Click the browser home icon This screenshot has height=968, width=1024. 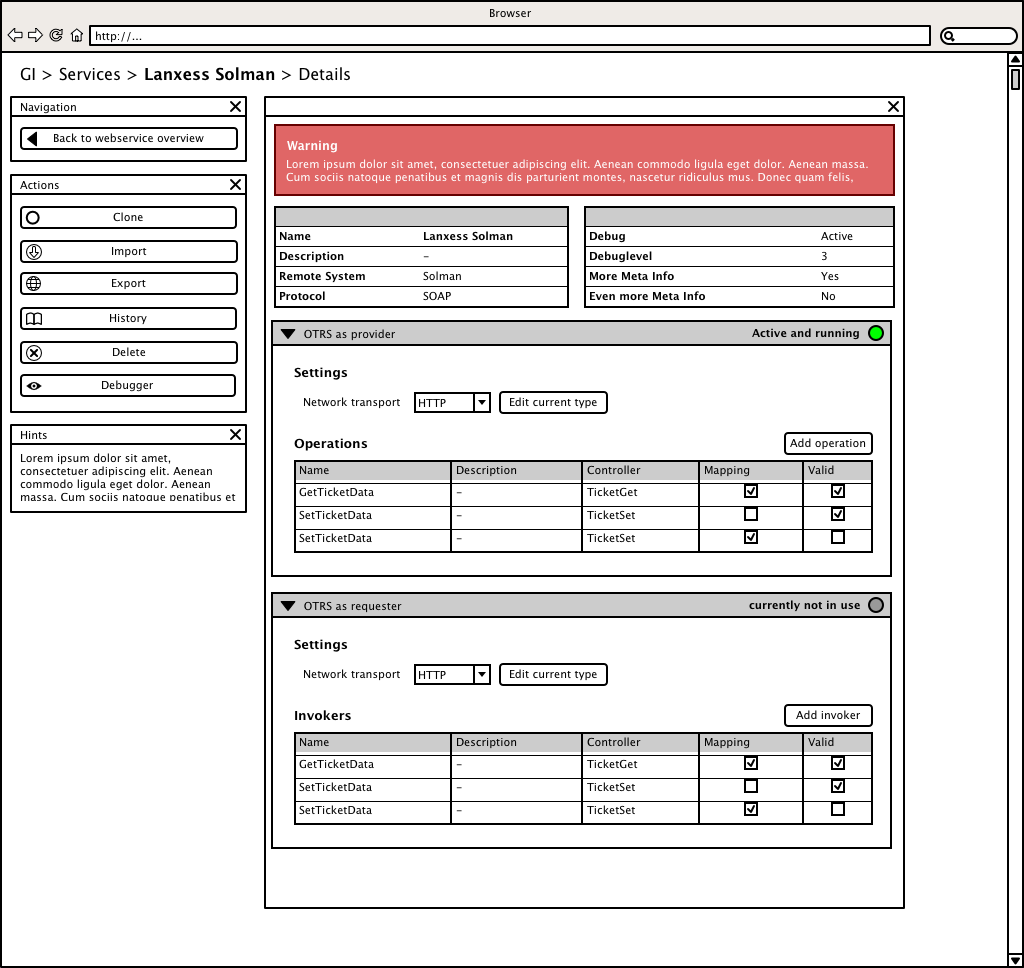coord(76,35)
